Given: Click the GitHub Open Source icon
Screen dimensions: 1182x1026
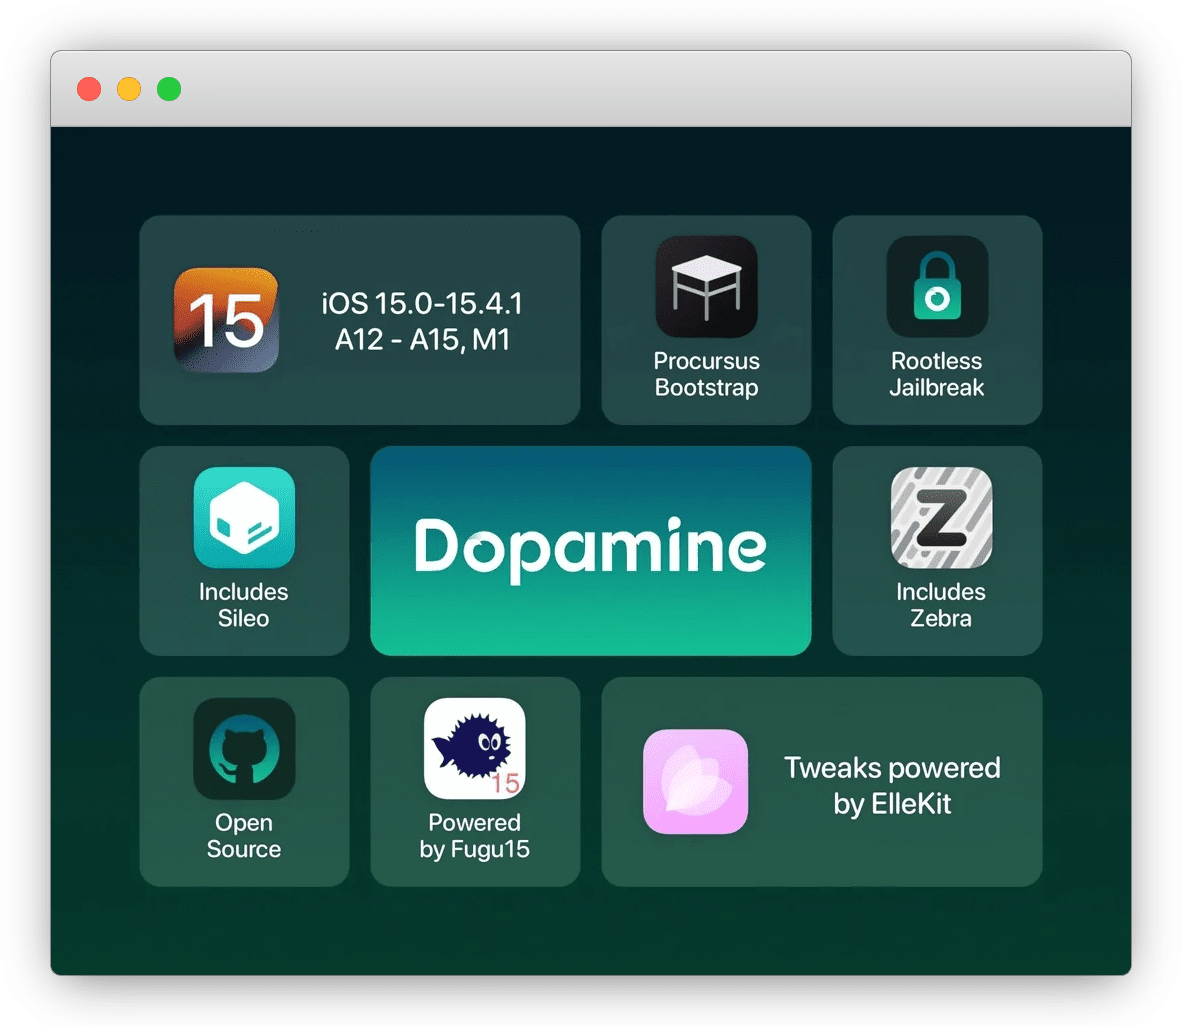Looking at the screenshot, I should (244, 749).
